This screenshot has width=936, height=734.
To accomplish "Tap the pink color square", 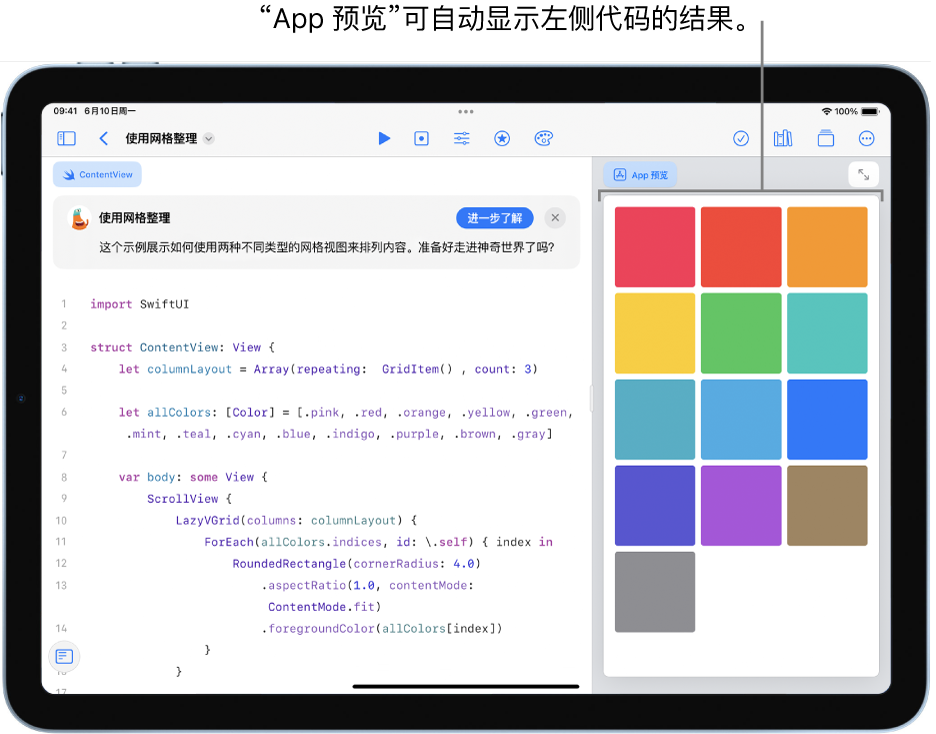I will pyautogui.click(x=655, y=247).
